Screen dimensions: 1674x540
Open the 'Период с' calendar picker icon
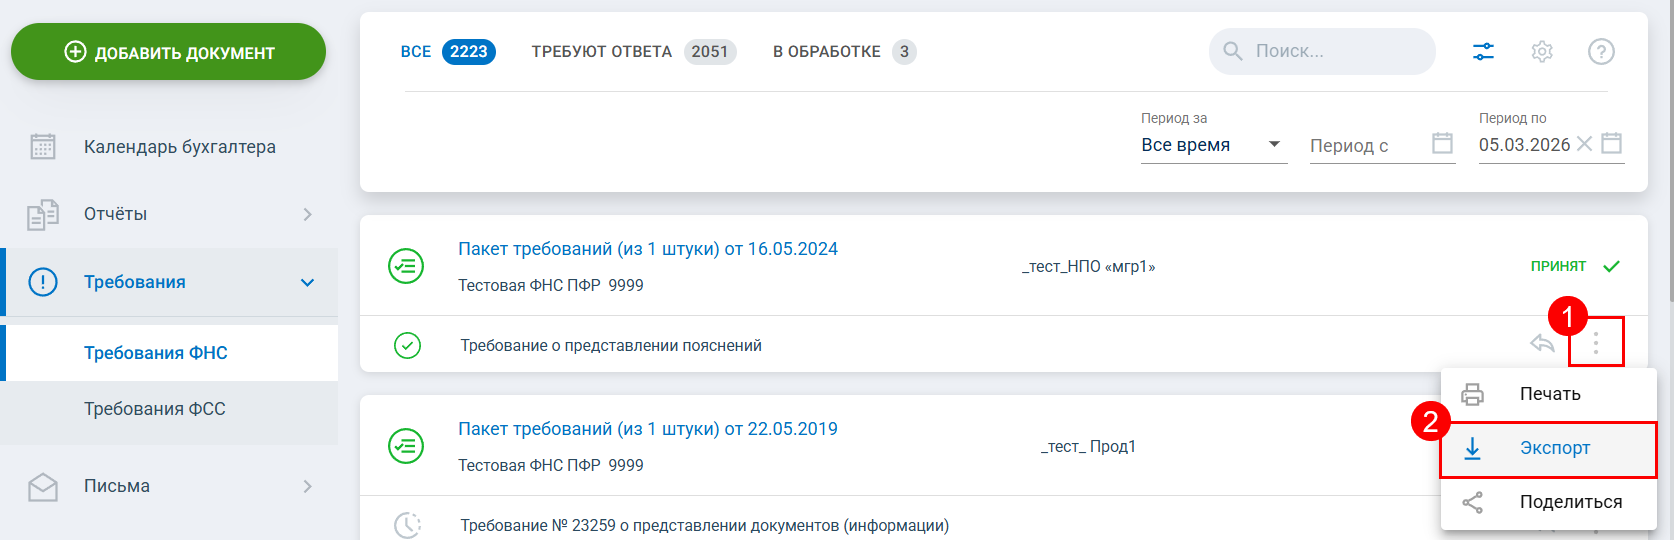click(1442, 144)
